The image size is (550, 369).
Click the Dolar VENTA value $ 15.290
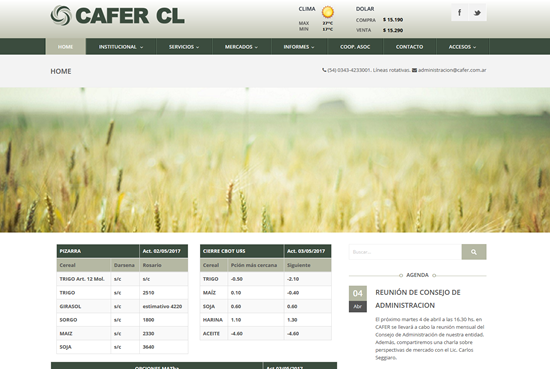393,30
